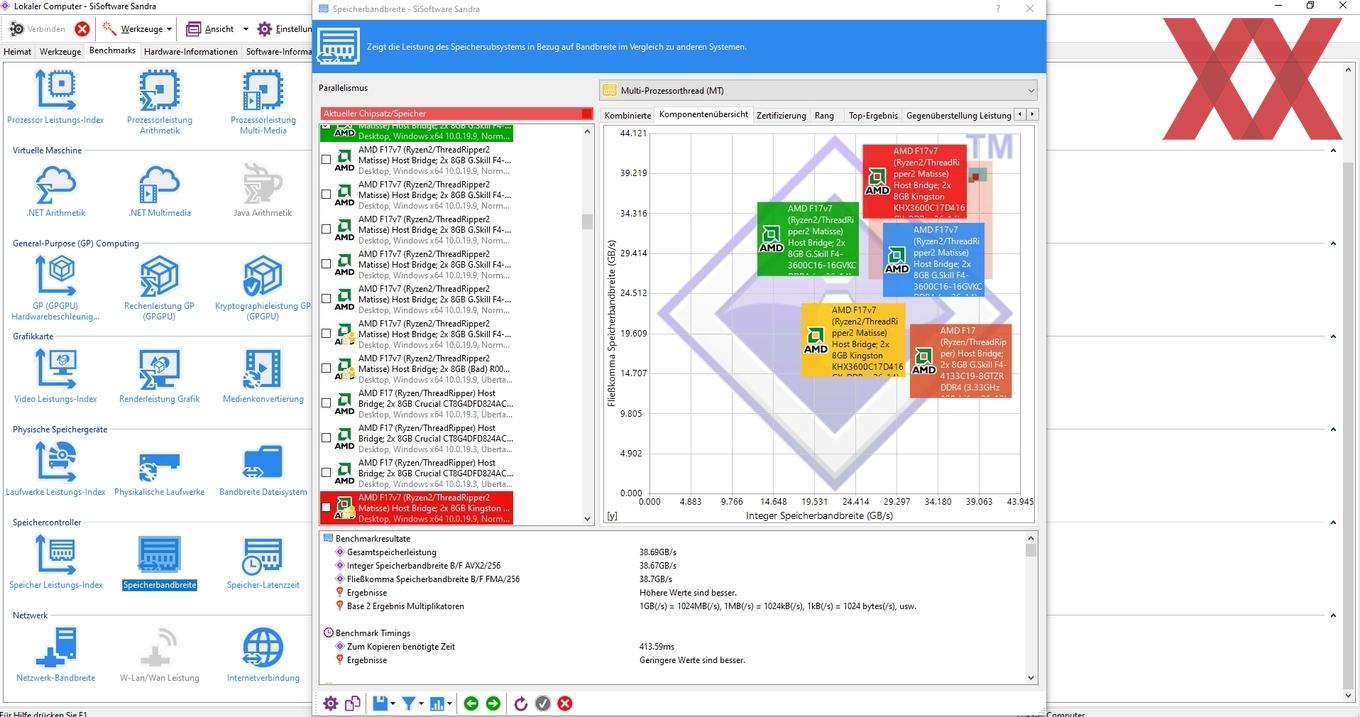Open the filter funnel dropdown
This screenshot has height=717, width=1360.
(422, 704)
